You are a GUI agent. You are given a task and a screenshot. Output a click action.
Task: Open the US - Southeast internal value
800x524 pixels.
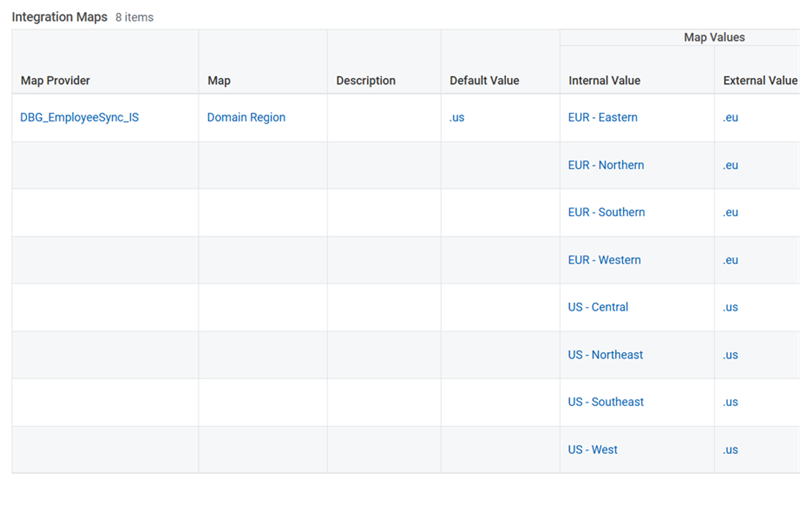click(x=606, y=402)
